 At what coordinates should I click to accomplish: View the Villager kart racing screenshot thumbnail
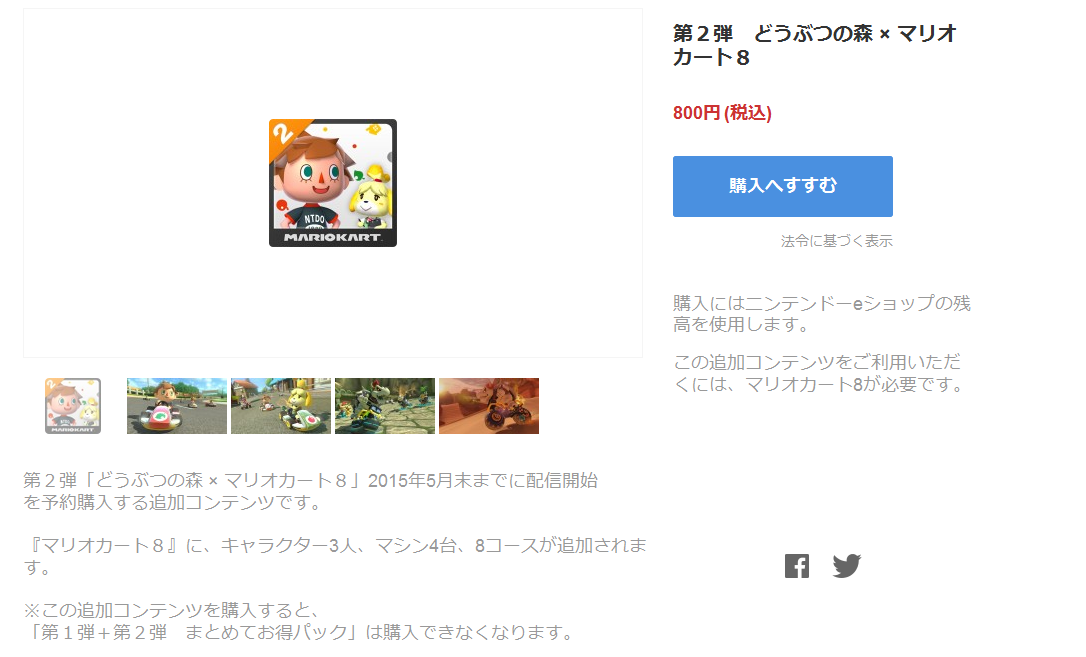(177, 406)
